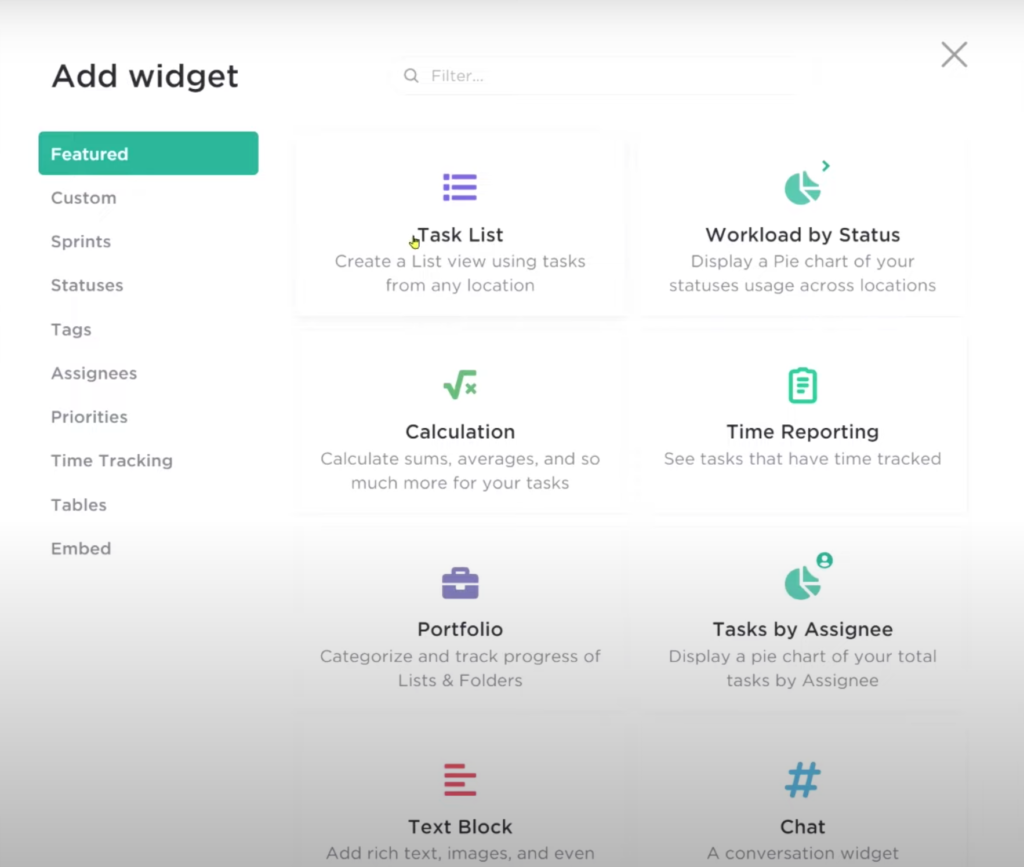Click the Tasks by Assignee pie icon
This screenshot has width=1024, height=867.
coord(808,576)
